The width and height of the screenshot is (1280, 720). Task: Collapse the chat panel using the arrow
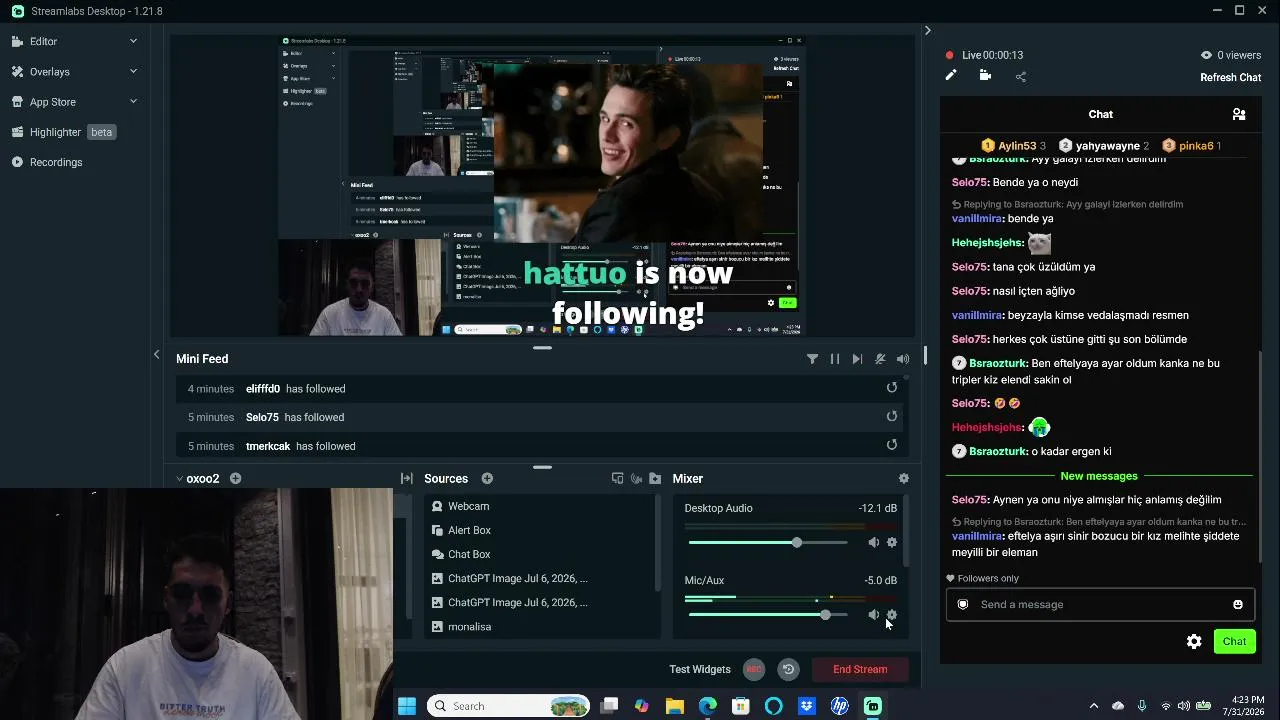pyautogui.click(x=927, y=31)
